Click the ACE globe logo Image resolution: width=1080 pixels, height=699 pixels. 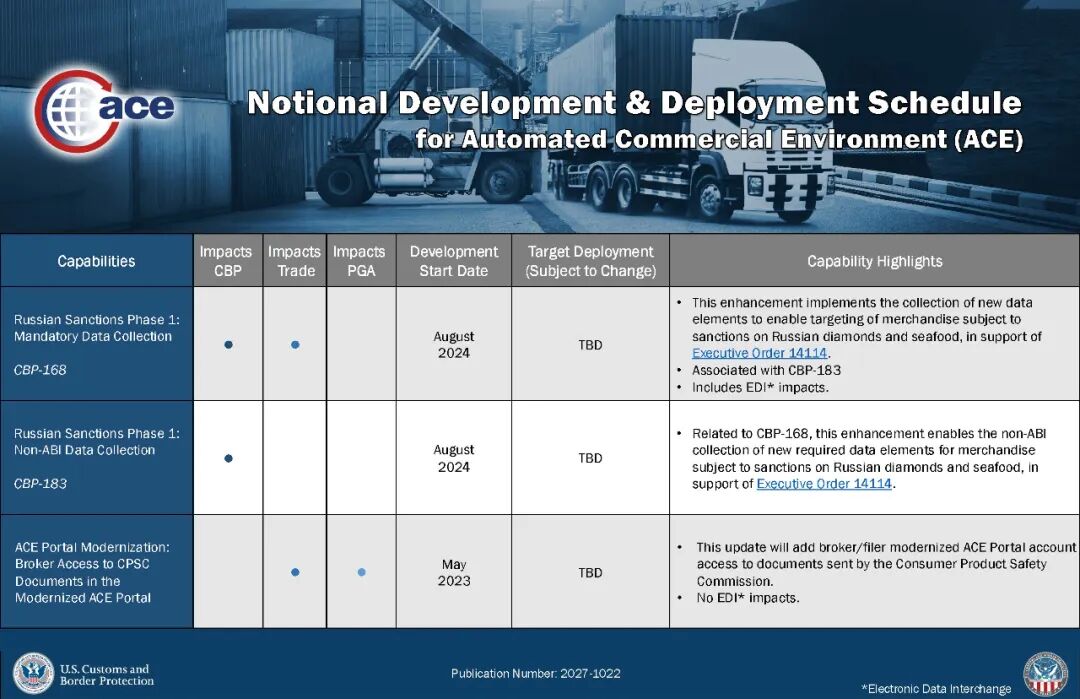click(103, 110)
